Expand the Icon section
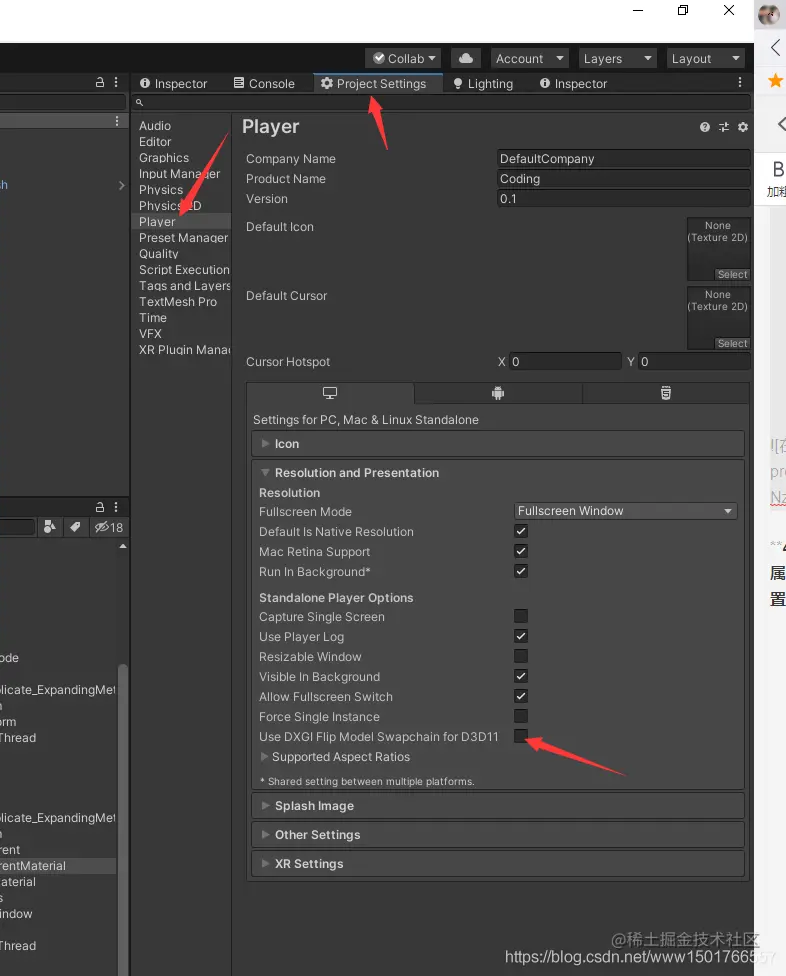The height and width of the screenshot is (976, 786). pos(498,444)
